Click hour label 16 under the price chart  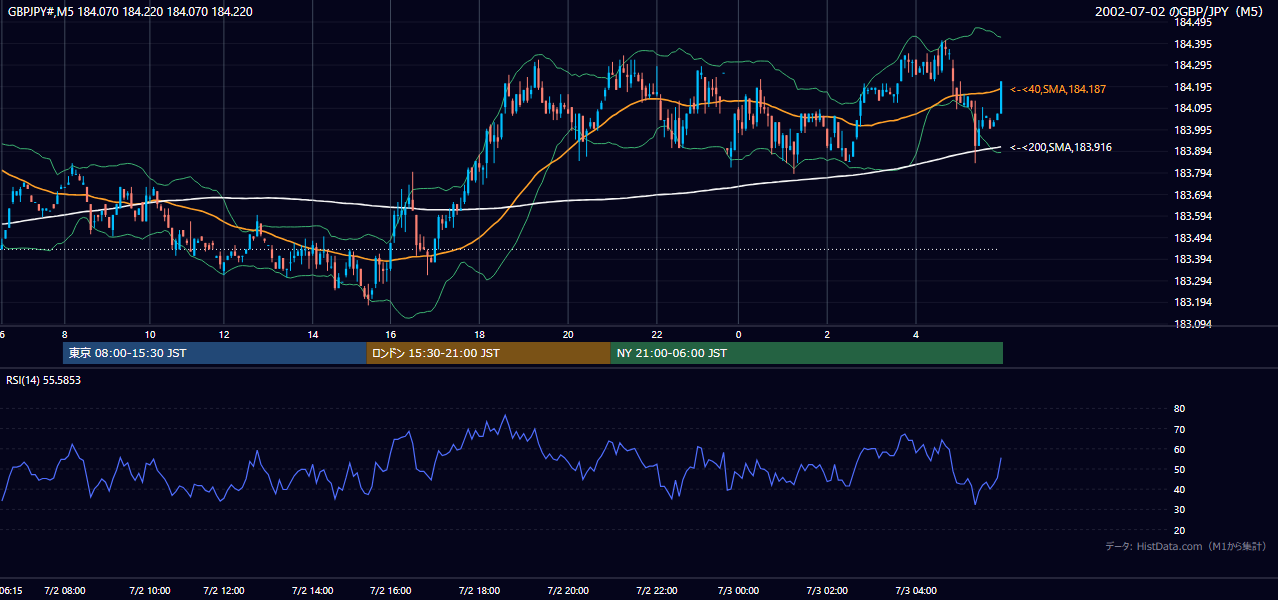[x=391, y=334]
